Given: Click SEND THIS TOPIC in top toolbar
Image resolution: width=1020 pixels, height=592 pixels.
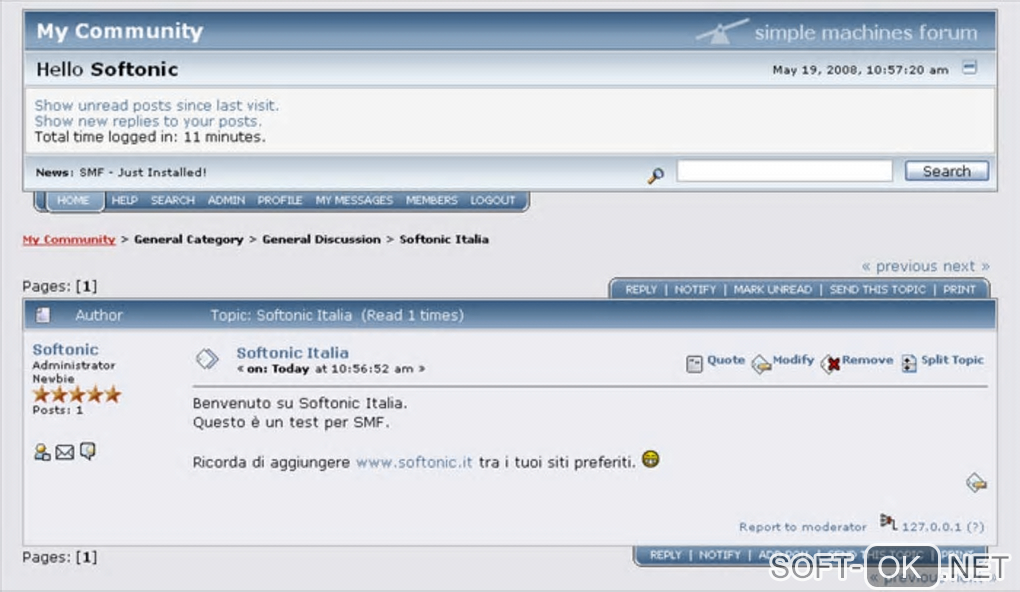Looking at the screenshot, I should (x=878, y=289).
